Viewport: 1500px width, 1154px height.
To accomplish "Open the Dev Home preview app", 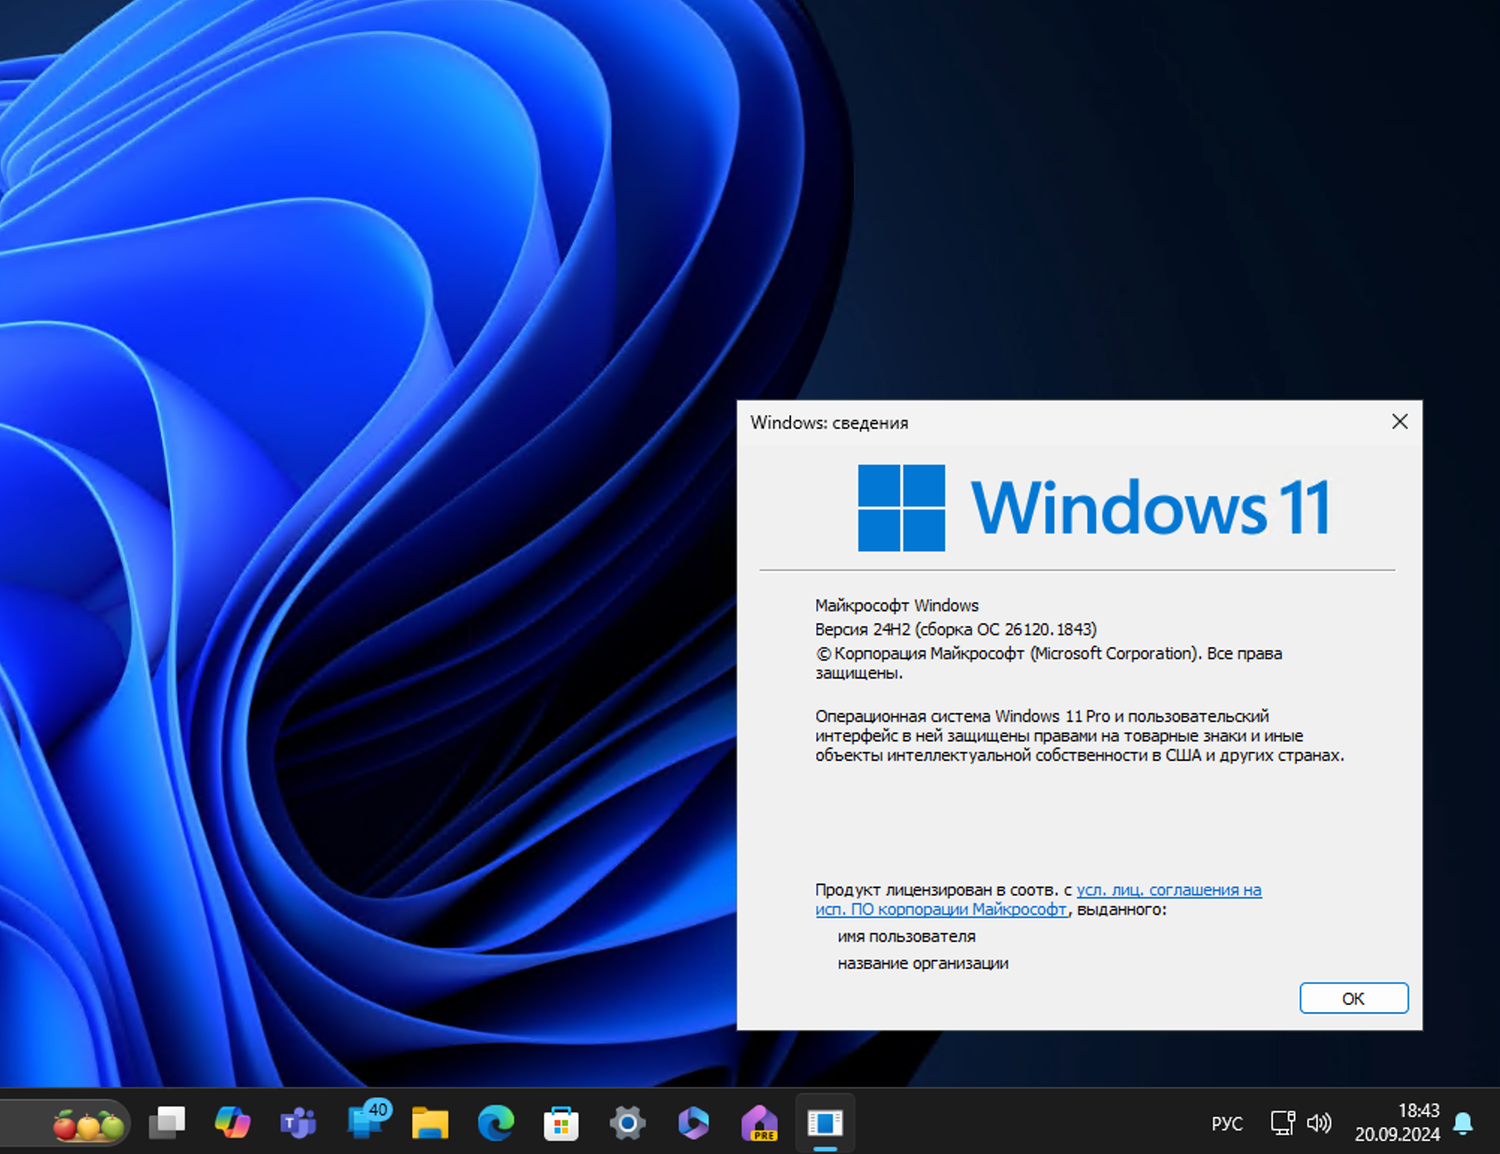I will (x=759, y=1122).
